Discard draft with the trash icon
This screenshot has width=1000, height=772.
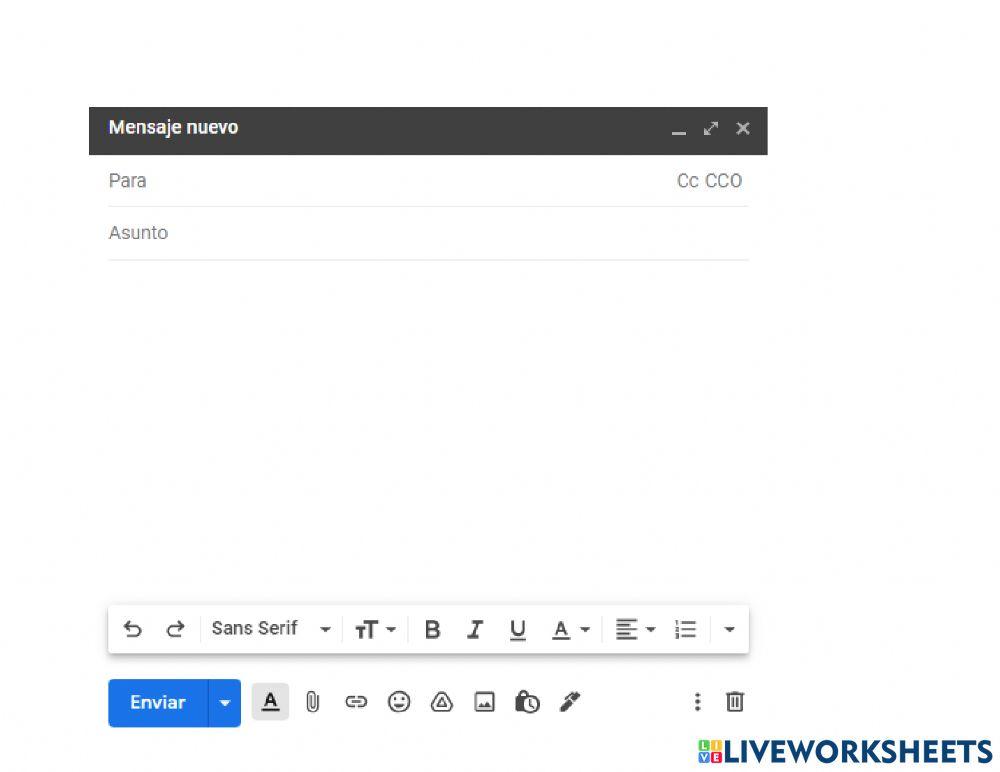[735, 702]
